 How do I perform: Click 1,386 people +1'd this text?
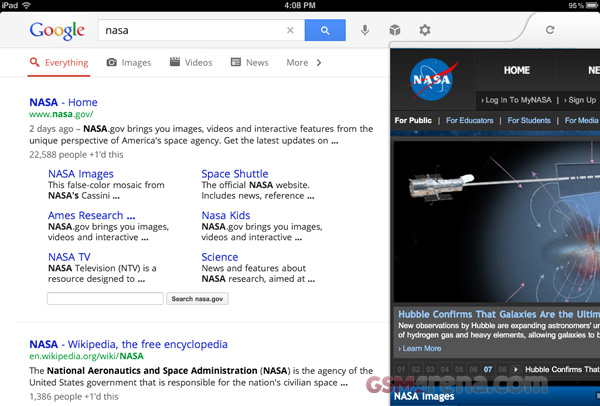tap(74, 396)
